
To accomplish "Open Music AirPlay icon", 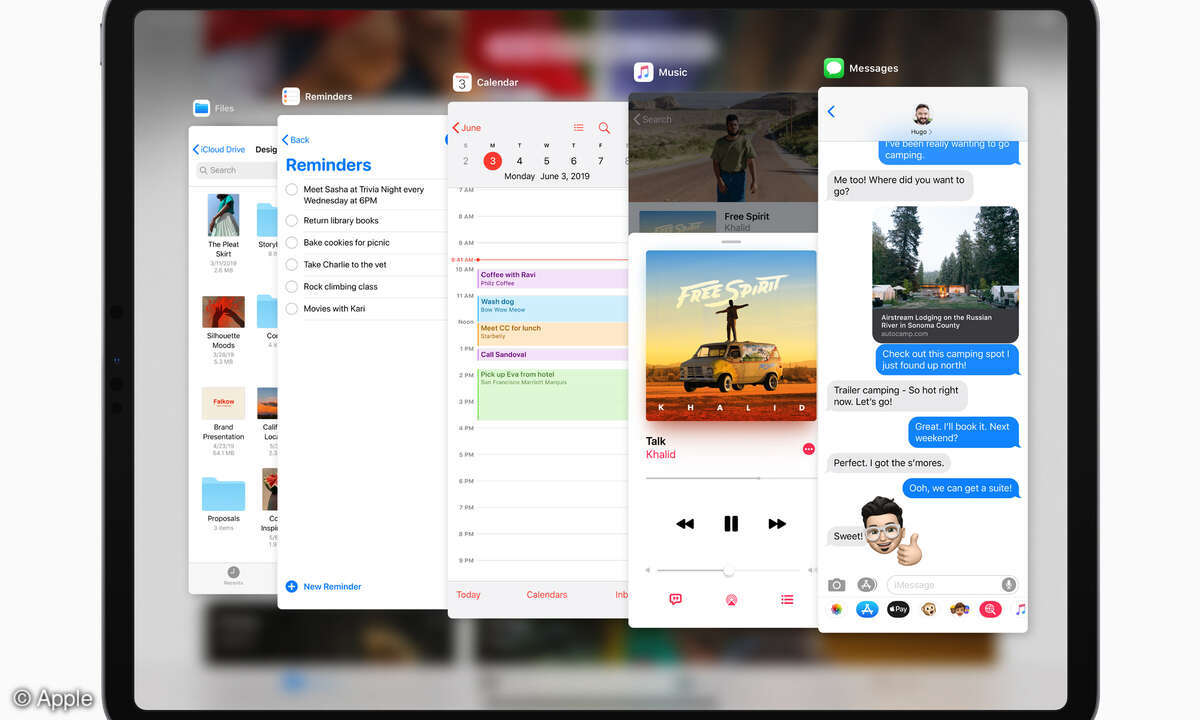I will tap(731, 600).
